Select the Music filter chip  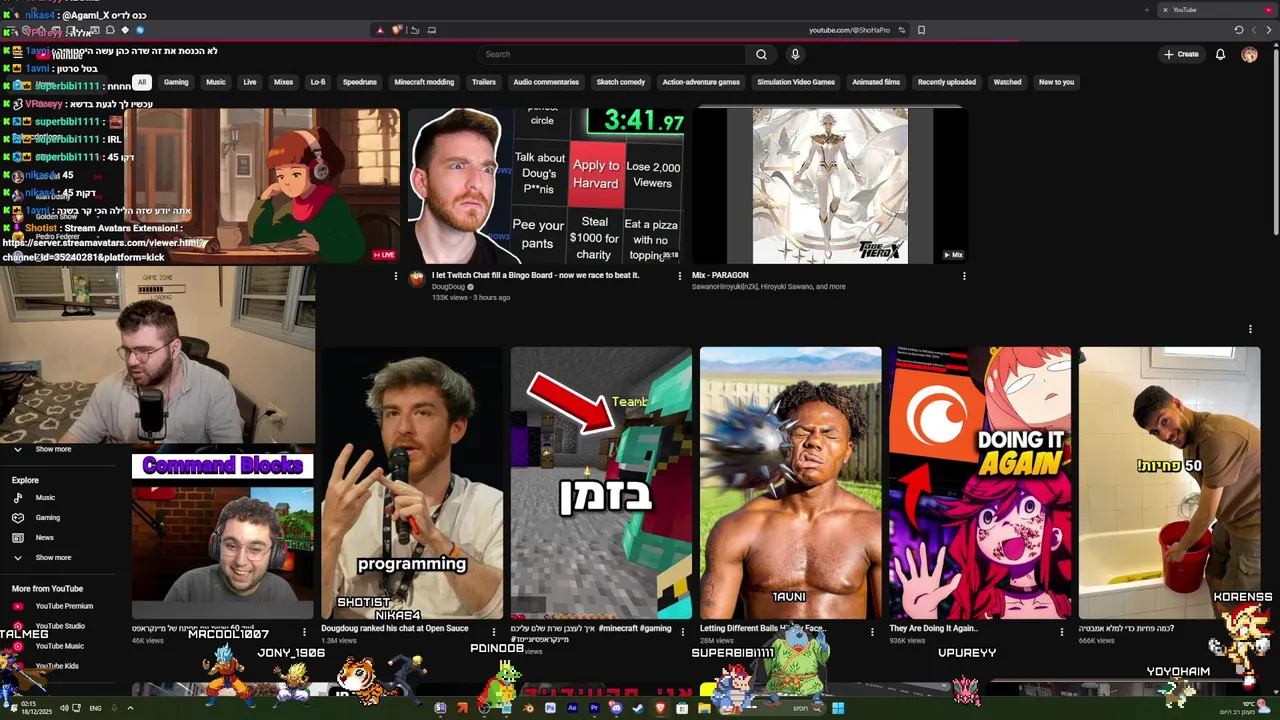tap(216, 82)
